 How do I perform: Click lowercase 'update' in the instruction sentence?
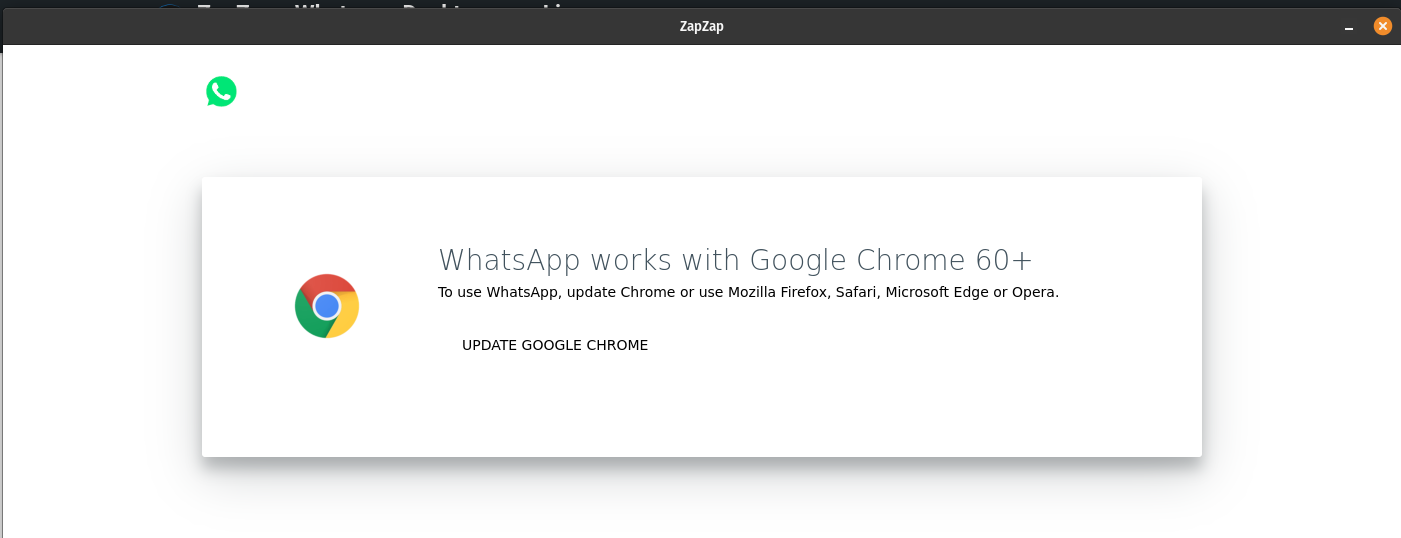point(593,293)
